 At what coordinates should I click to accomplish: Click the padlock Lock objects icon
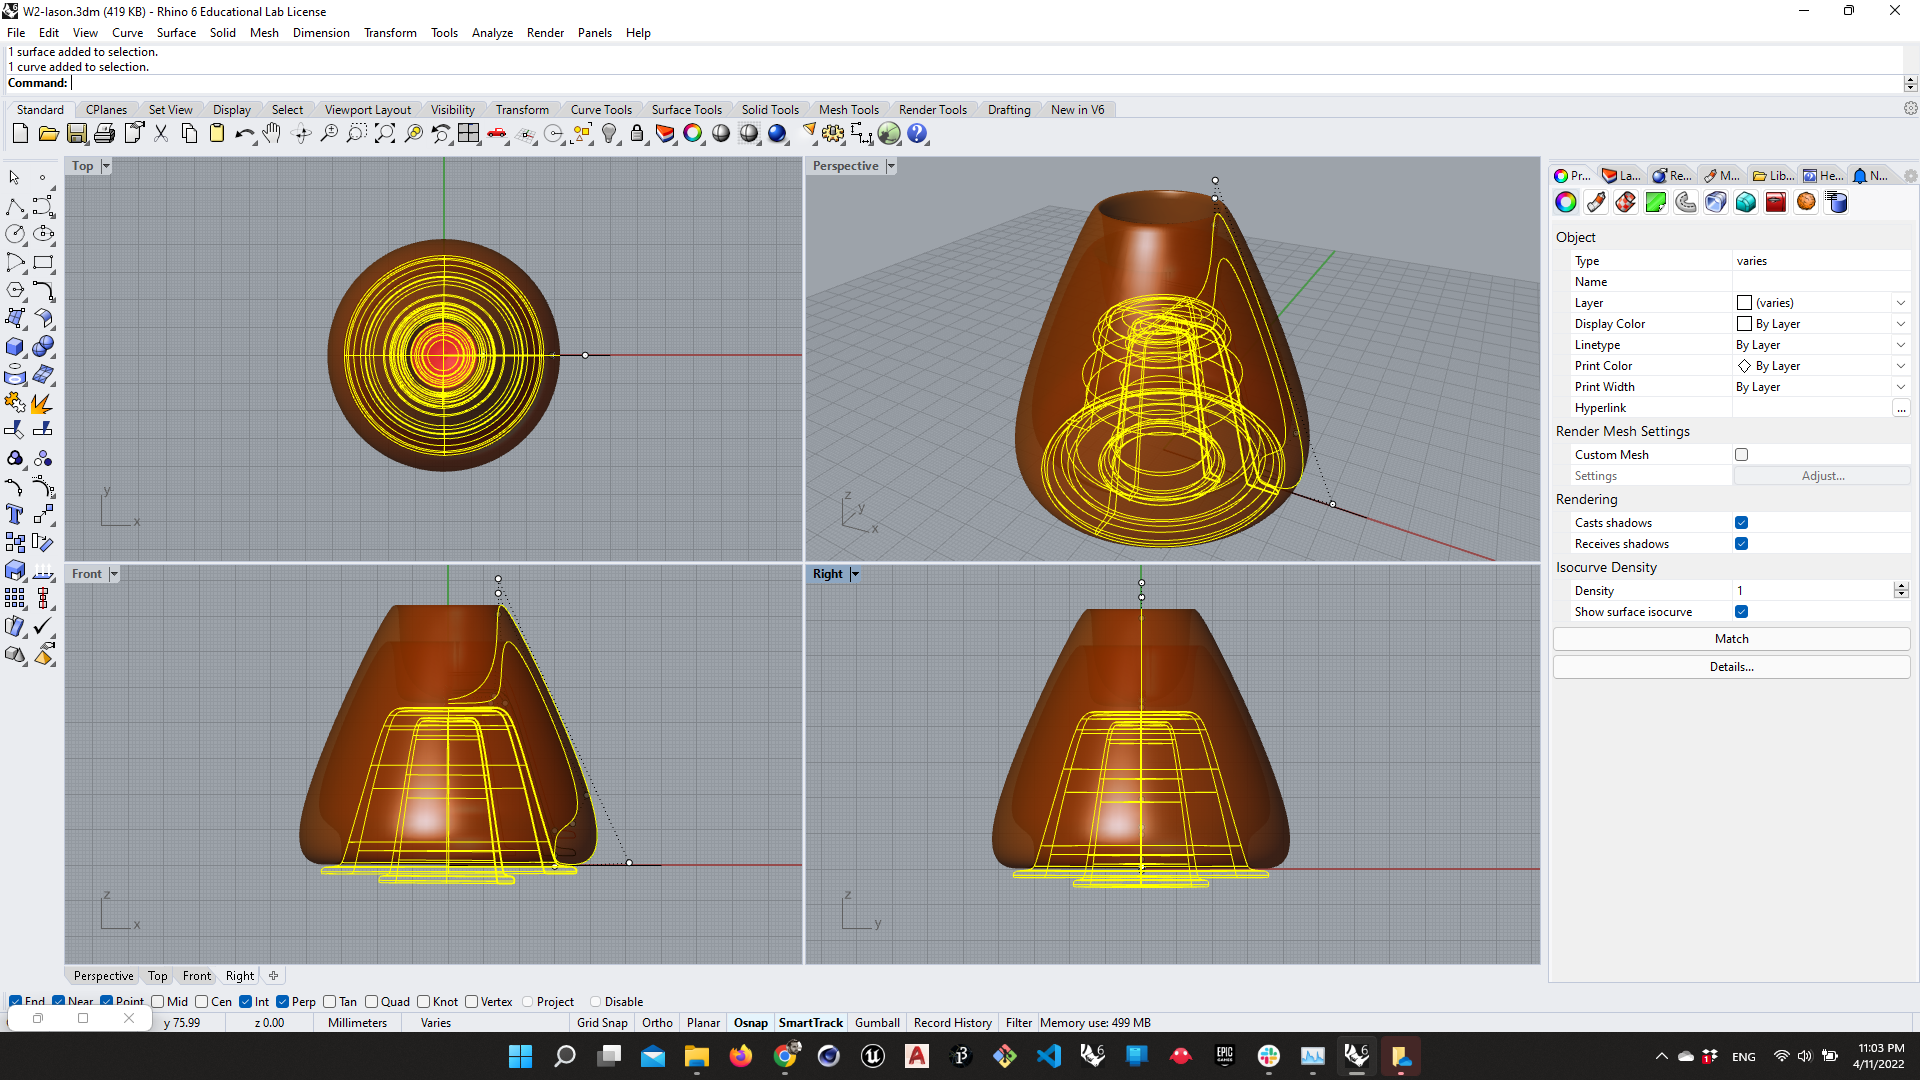(637, 133)
